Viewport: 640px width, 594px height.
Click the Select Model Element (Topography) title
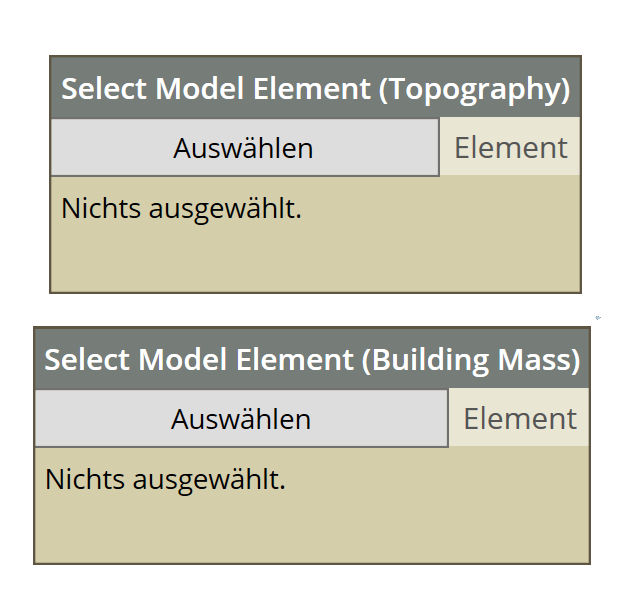coord(315,89)
